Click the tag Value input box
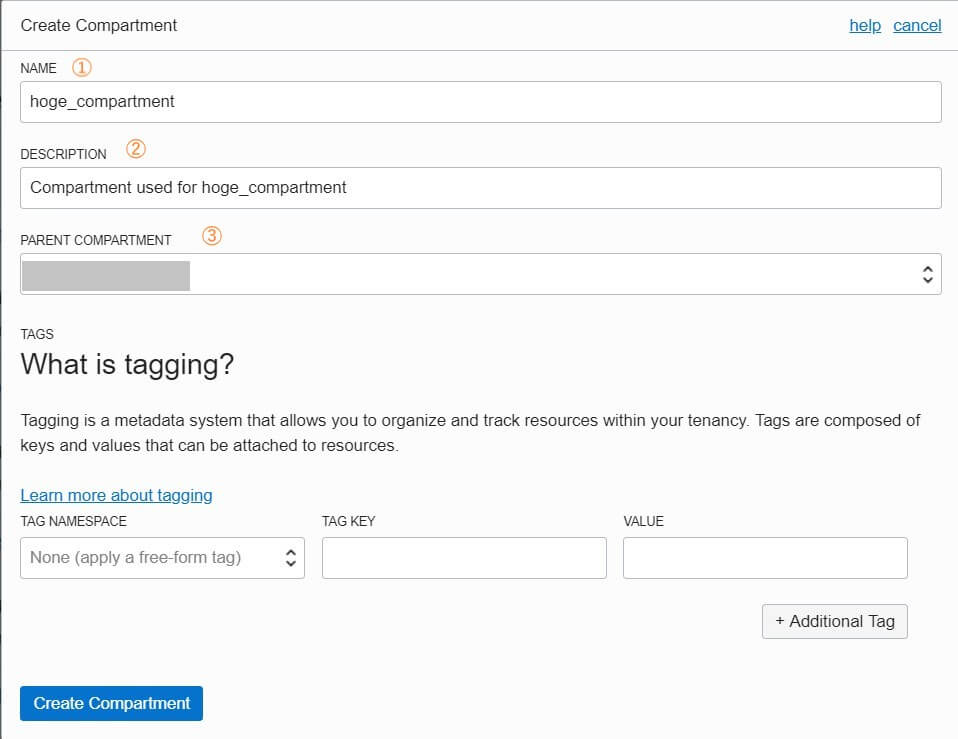The image size is (958, 739). [x=766, y=558]
